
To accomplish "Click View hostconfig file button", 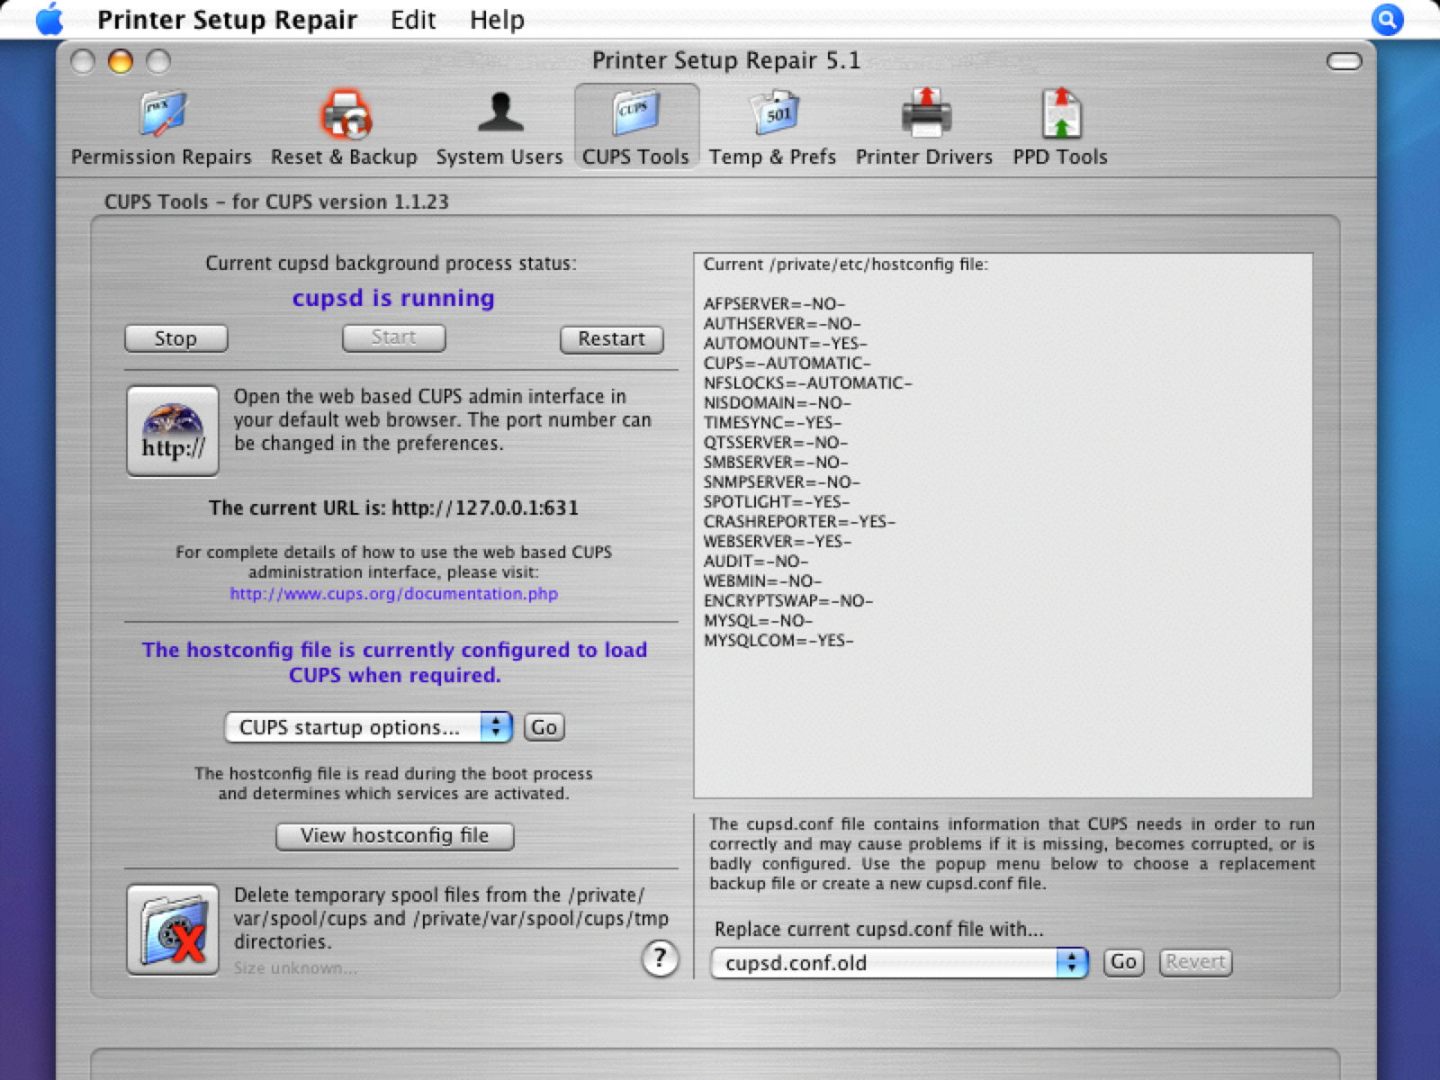I will point(395,836).
